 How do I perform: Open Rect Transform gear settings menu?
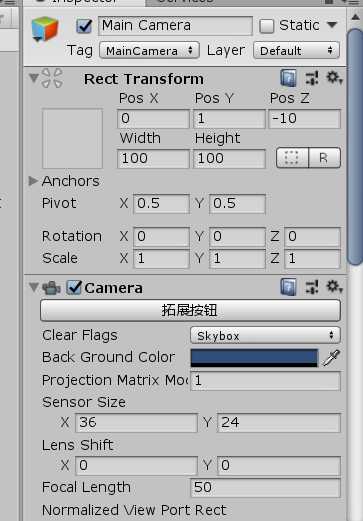tap(334, 78)
